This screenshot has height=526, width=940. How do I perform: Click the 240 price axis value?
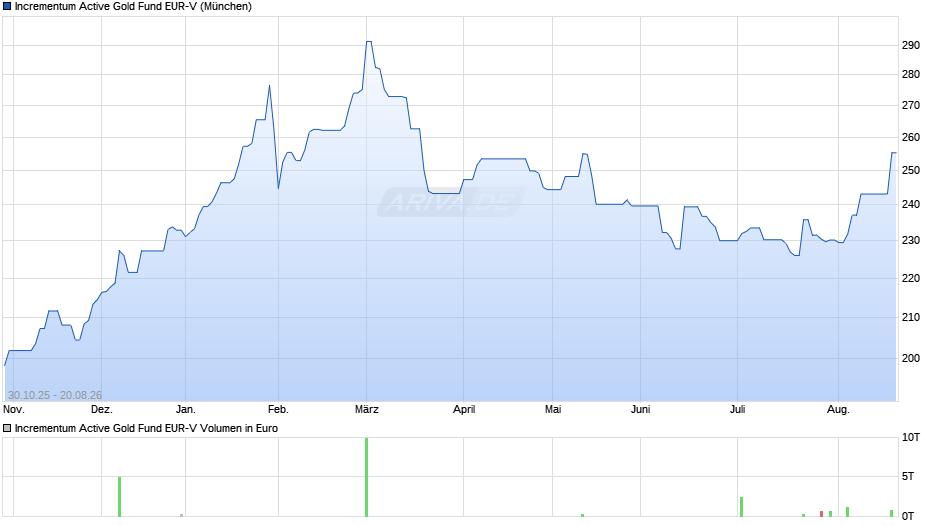pyautogui.click(x=911, y=205)
